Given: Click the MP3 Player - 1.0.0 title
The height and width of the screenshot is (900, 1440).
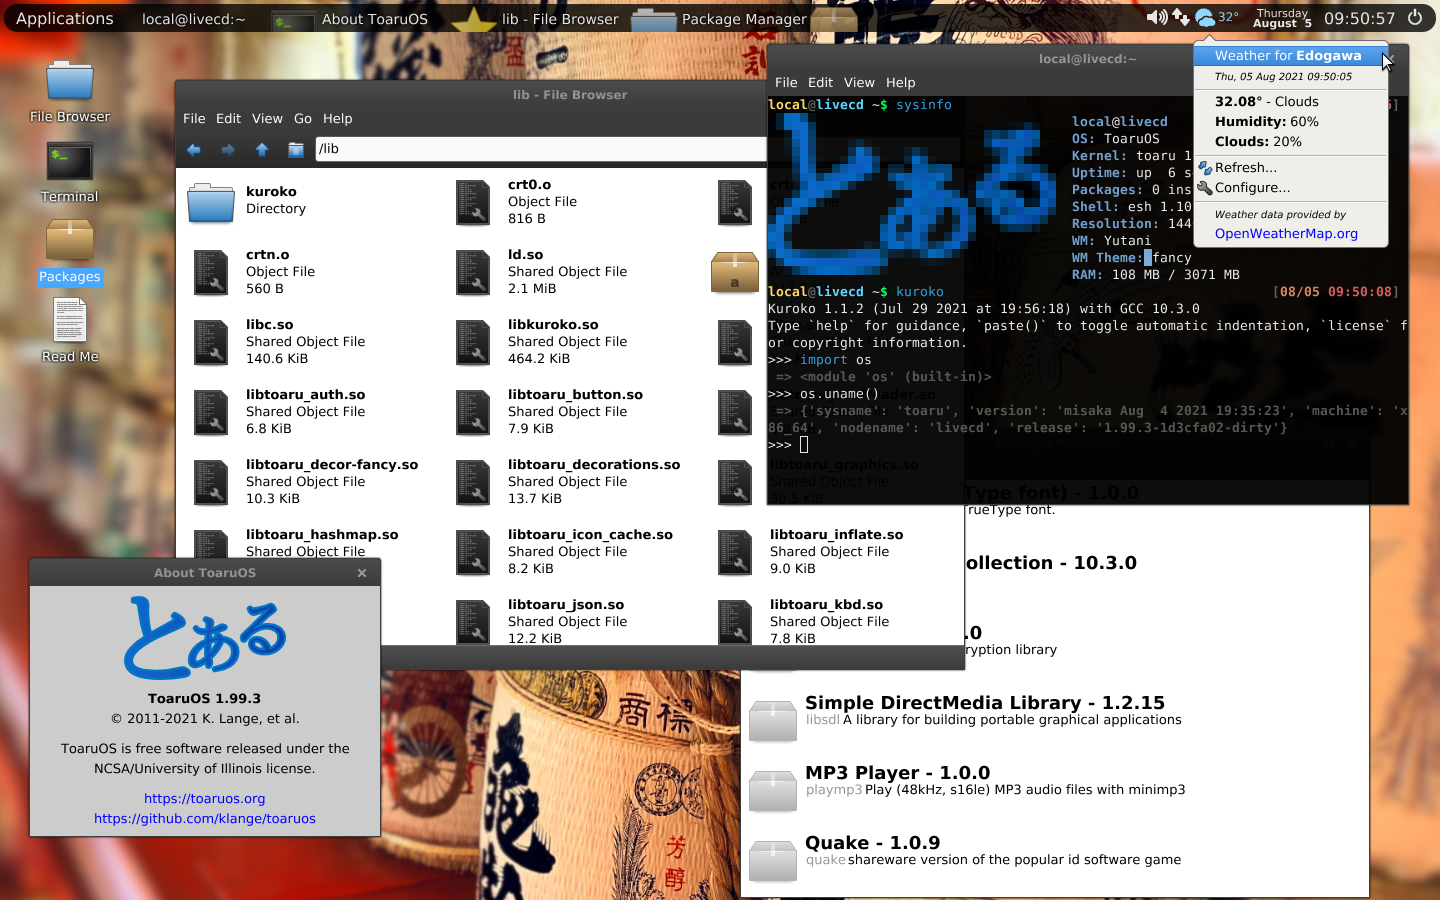Looking at the screenshot, I should (x=897, y=773).
